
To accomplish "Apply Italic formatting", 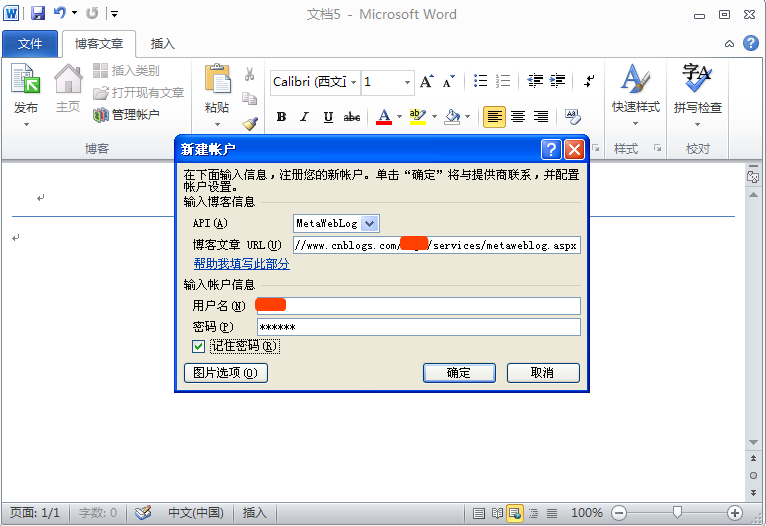I will (305, 117).
